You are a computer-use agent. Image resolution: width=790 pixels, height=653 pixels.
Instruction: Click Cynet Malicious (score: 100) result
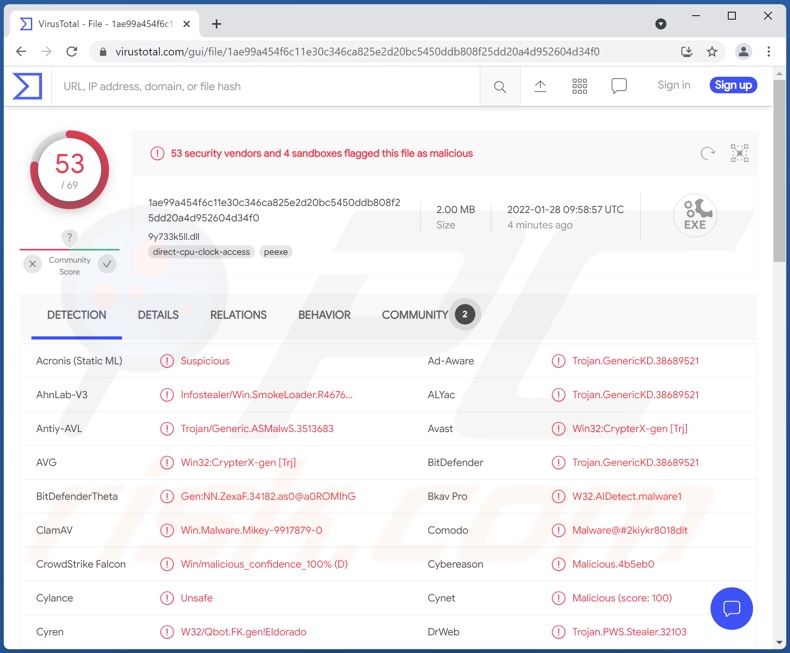(x=622, y=598)
